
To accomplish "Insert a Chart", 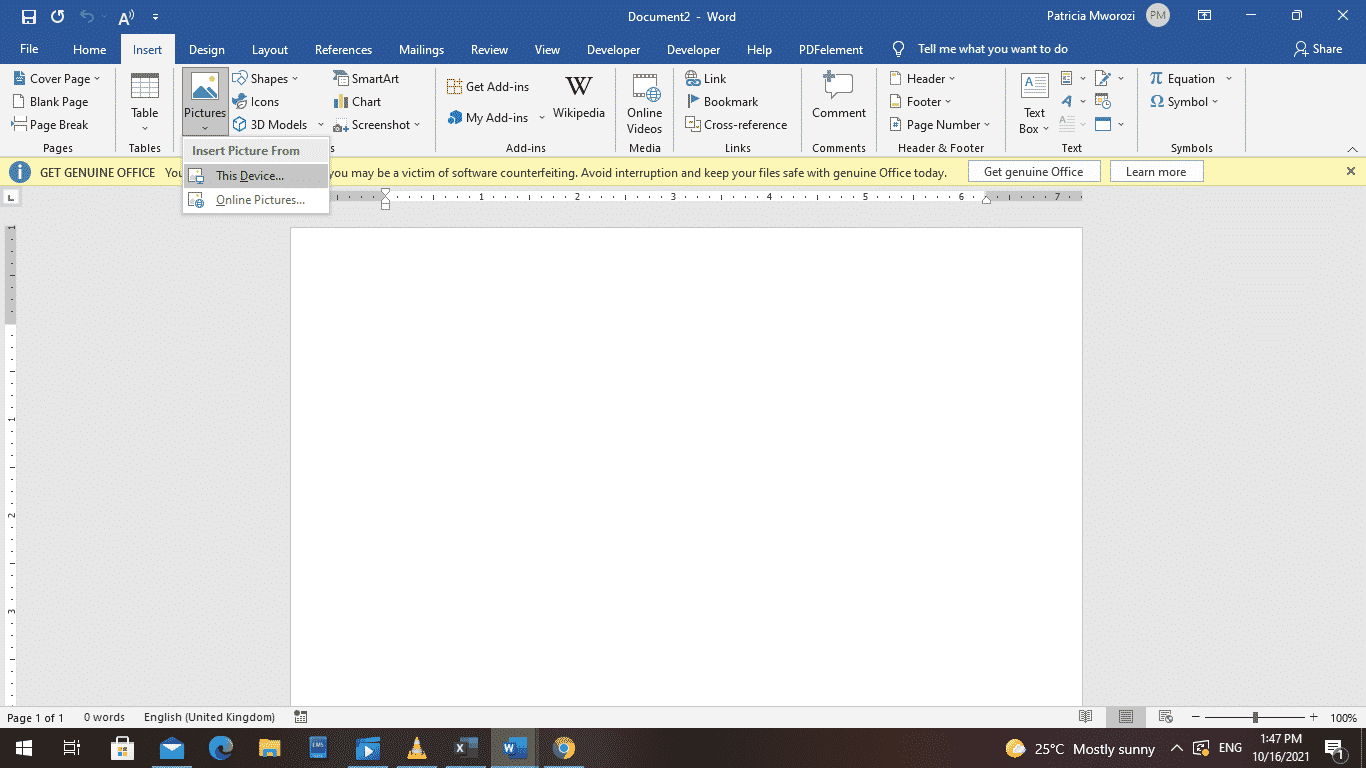I will tap(357, 101).
